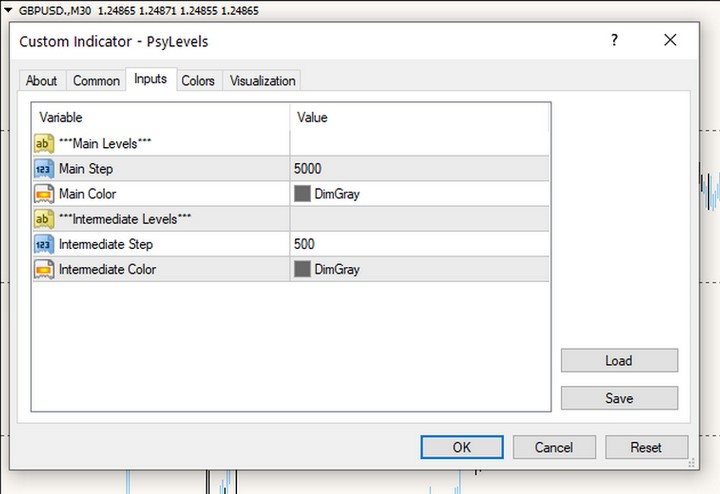Select the Intermediate Step variable label

pyautogui.click(x=106, y=244)
